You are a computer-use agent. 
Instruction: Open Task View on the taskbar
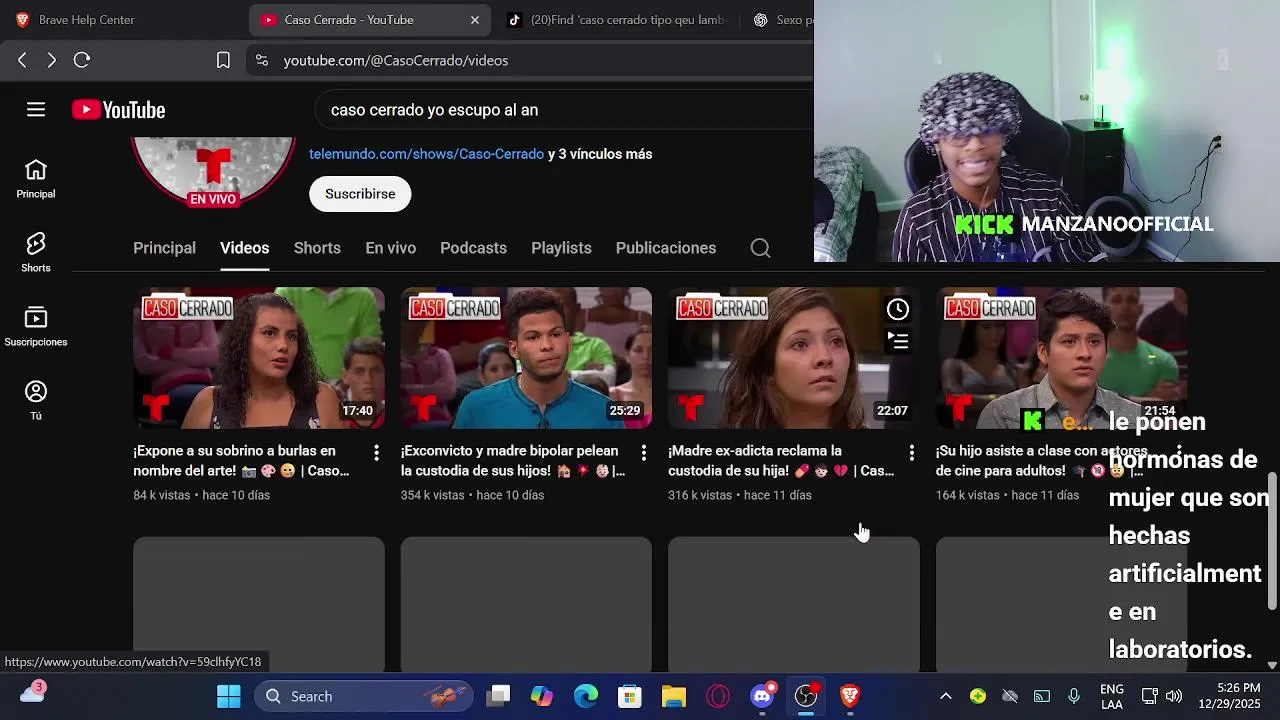coord(499,696)
